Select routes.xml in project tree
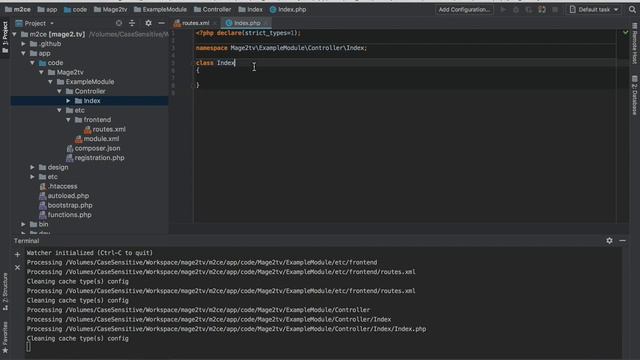 [105, 129]
